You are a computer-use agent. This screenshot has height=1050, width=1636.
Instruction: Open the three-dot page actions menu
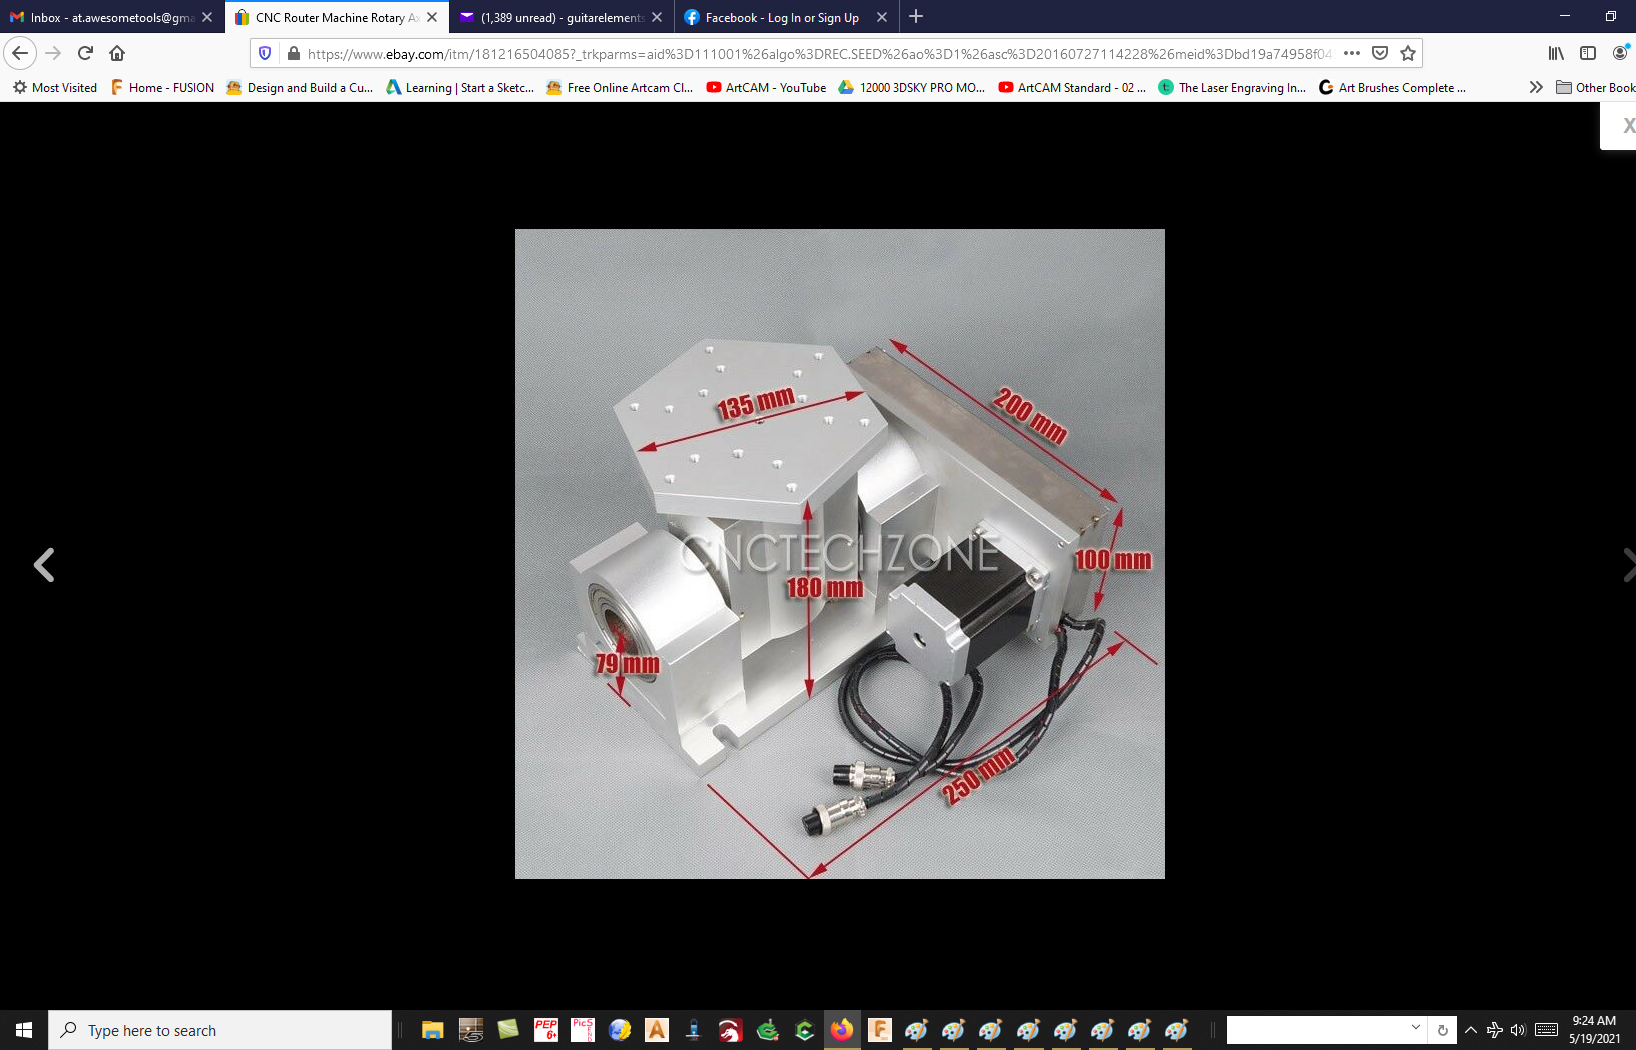click(x=1351, y=53)
